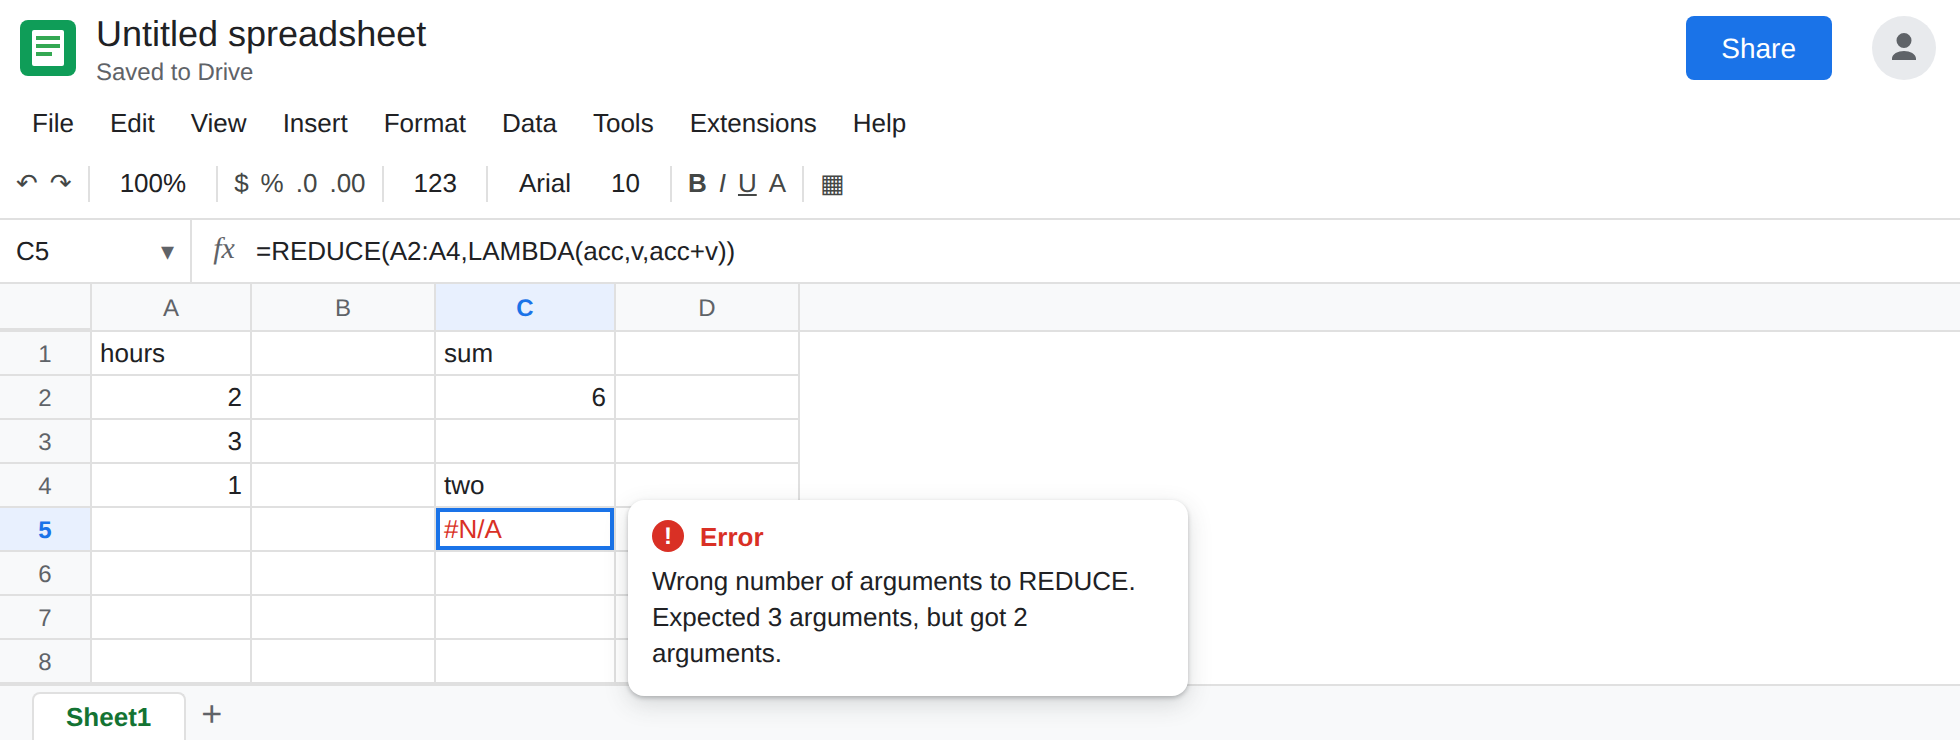This screenshot has width=1960, height=740.
Task: Expand the C5 name box arrow
Action: (x=167, y=252)
